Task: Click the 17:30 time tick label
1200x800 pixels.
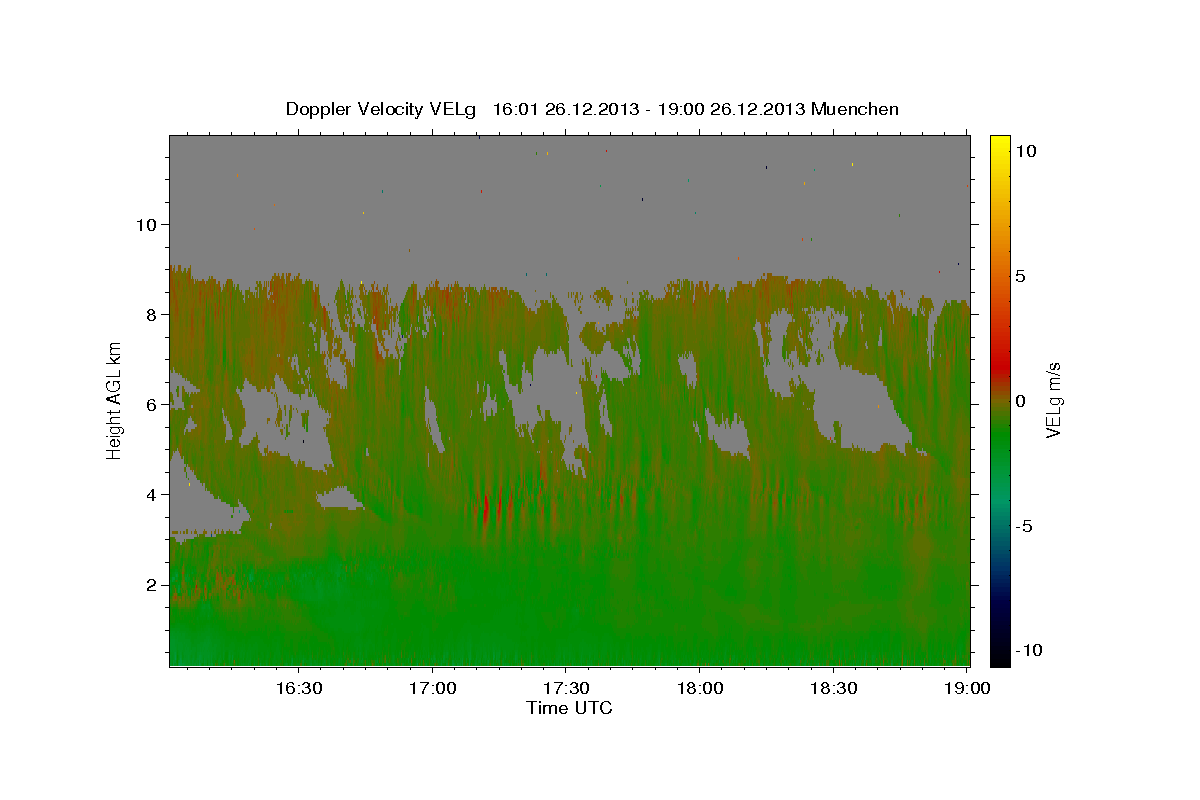Action: 566,689
